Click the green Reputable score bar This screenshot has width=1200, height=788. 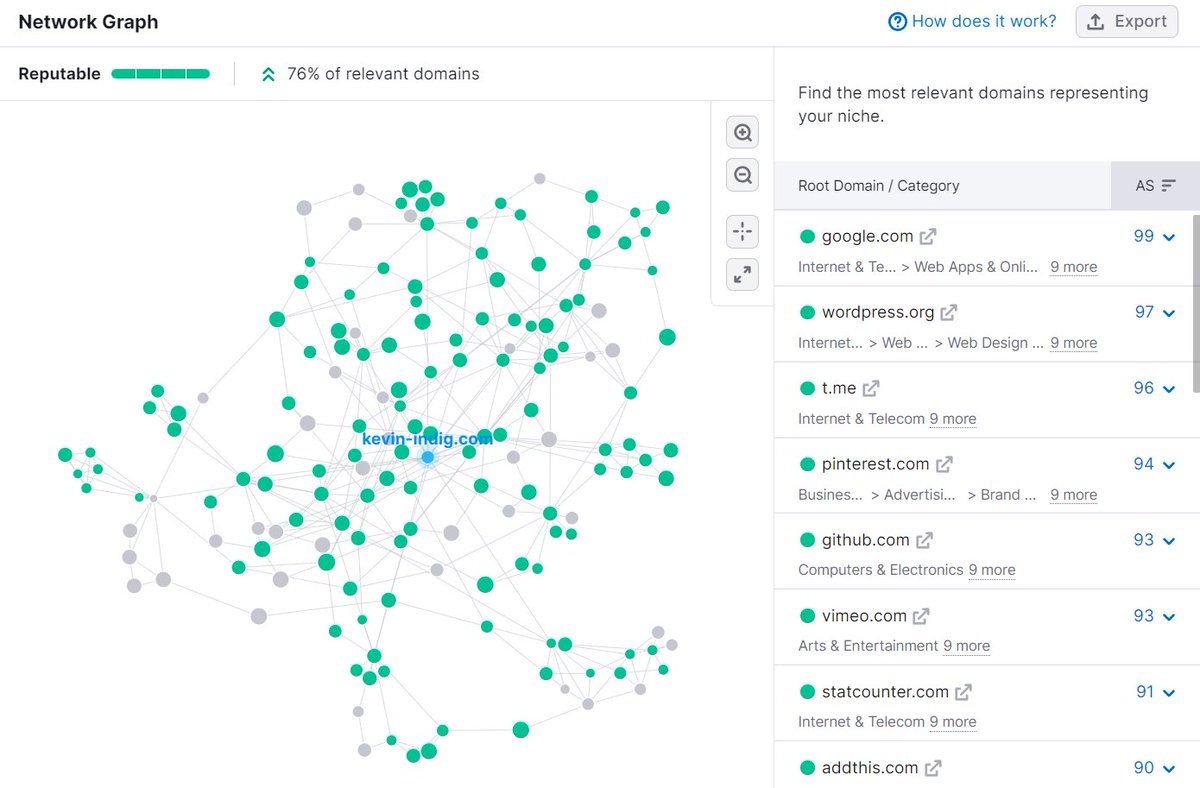tap(165, 73)
